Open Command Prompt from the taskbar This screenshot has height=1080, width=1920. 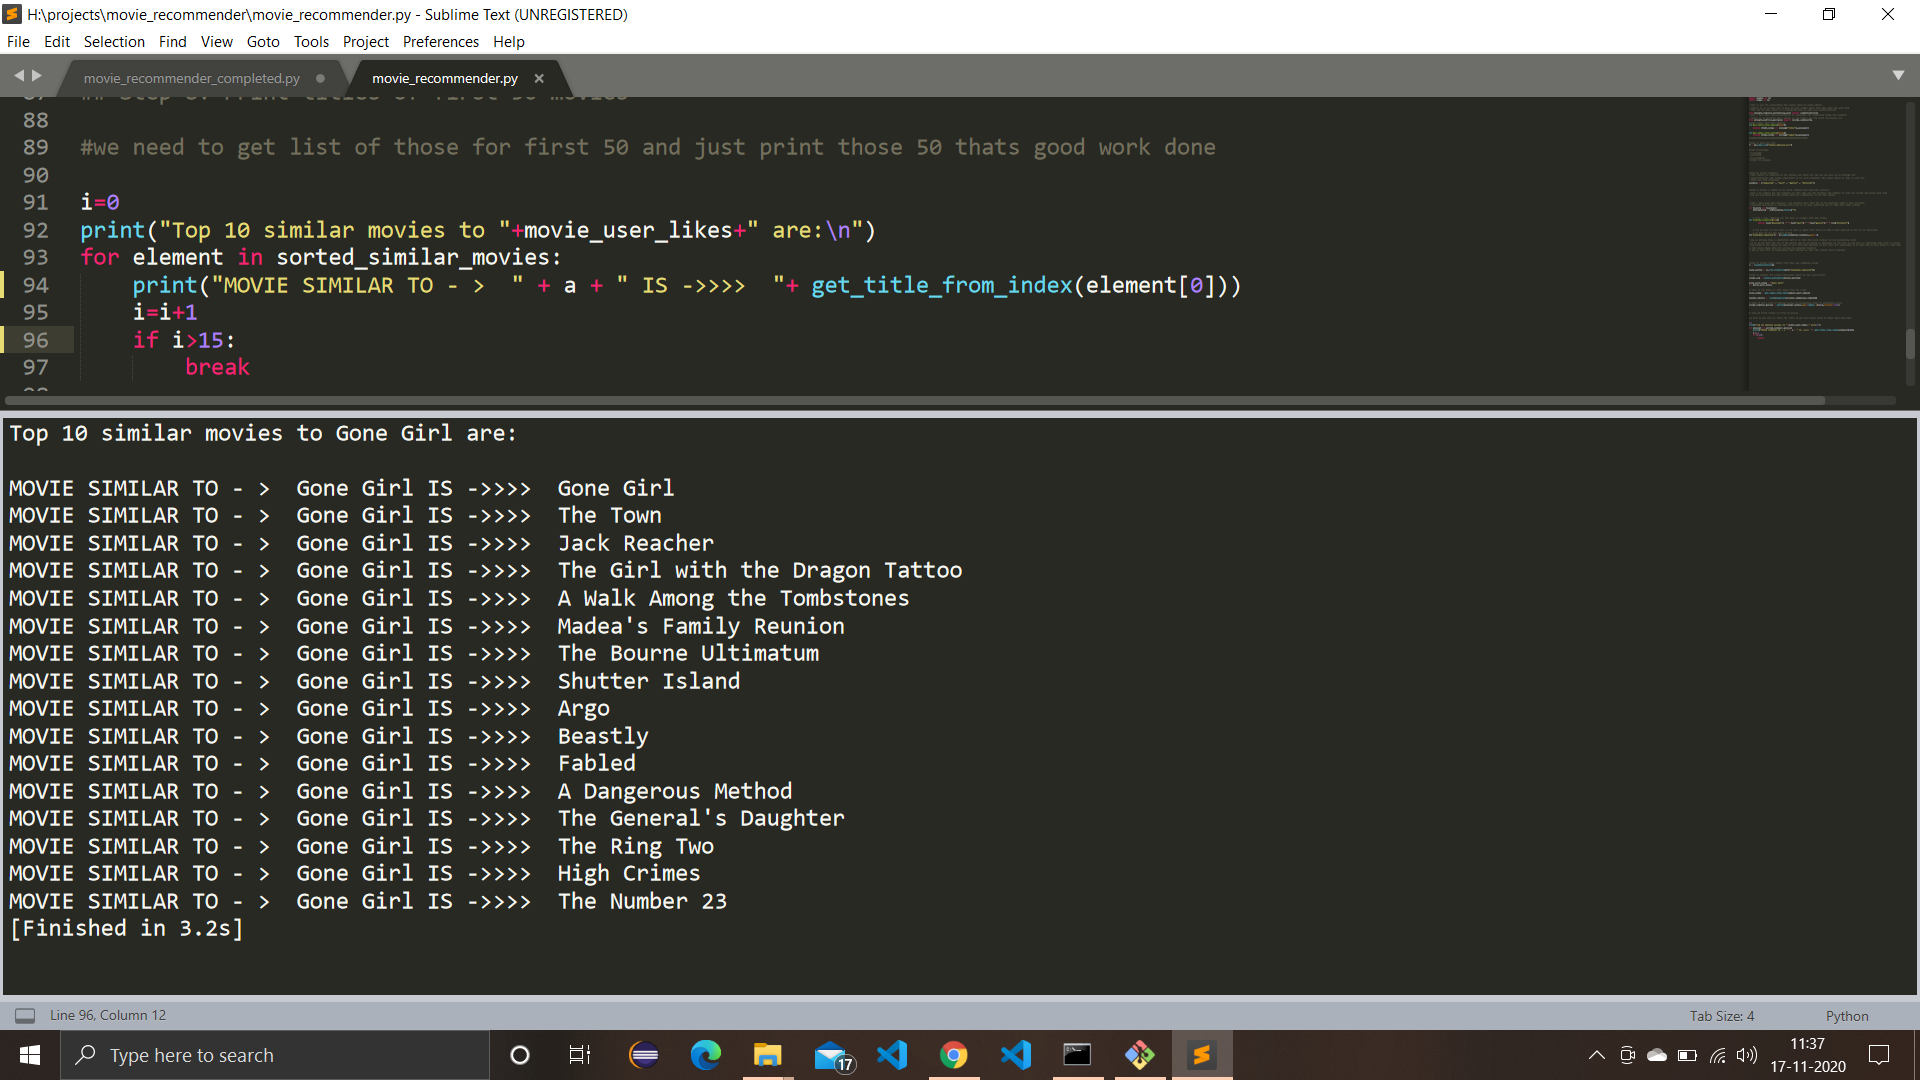[1078, 1055]
